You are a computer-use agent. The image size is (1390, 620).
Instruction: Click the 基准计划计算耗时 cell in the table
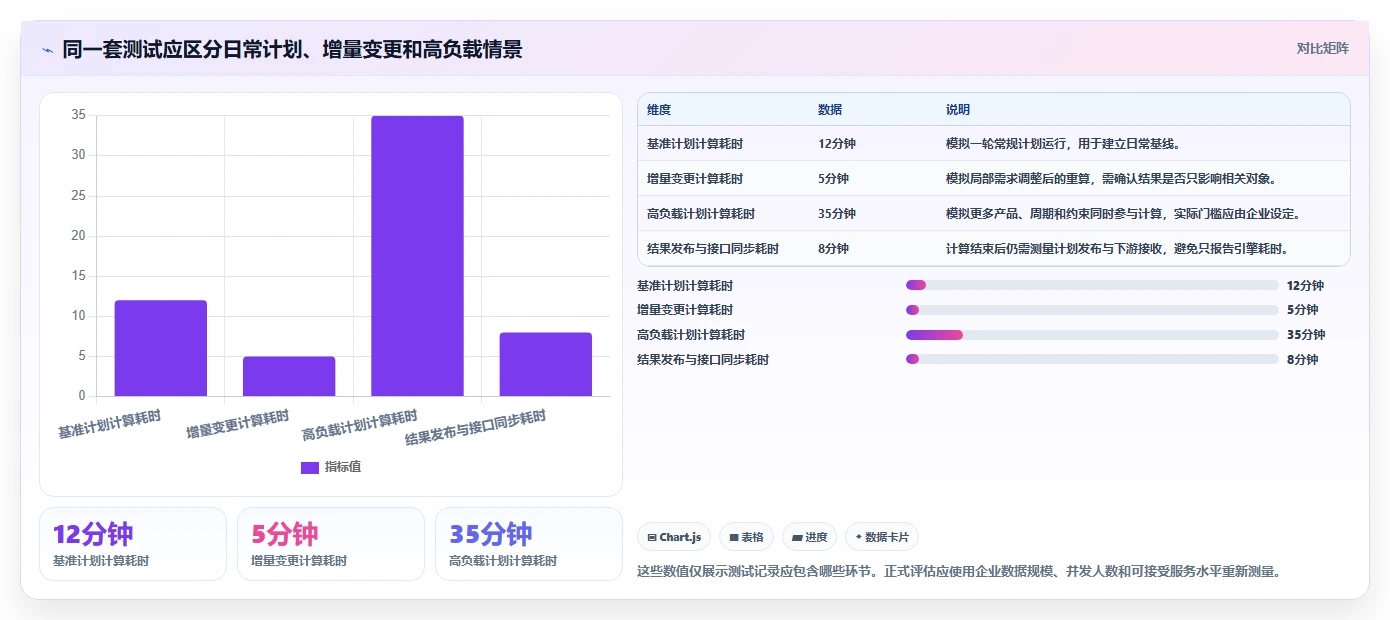click(x=695, y=144)
